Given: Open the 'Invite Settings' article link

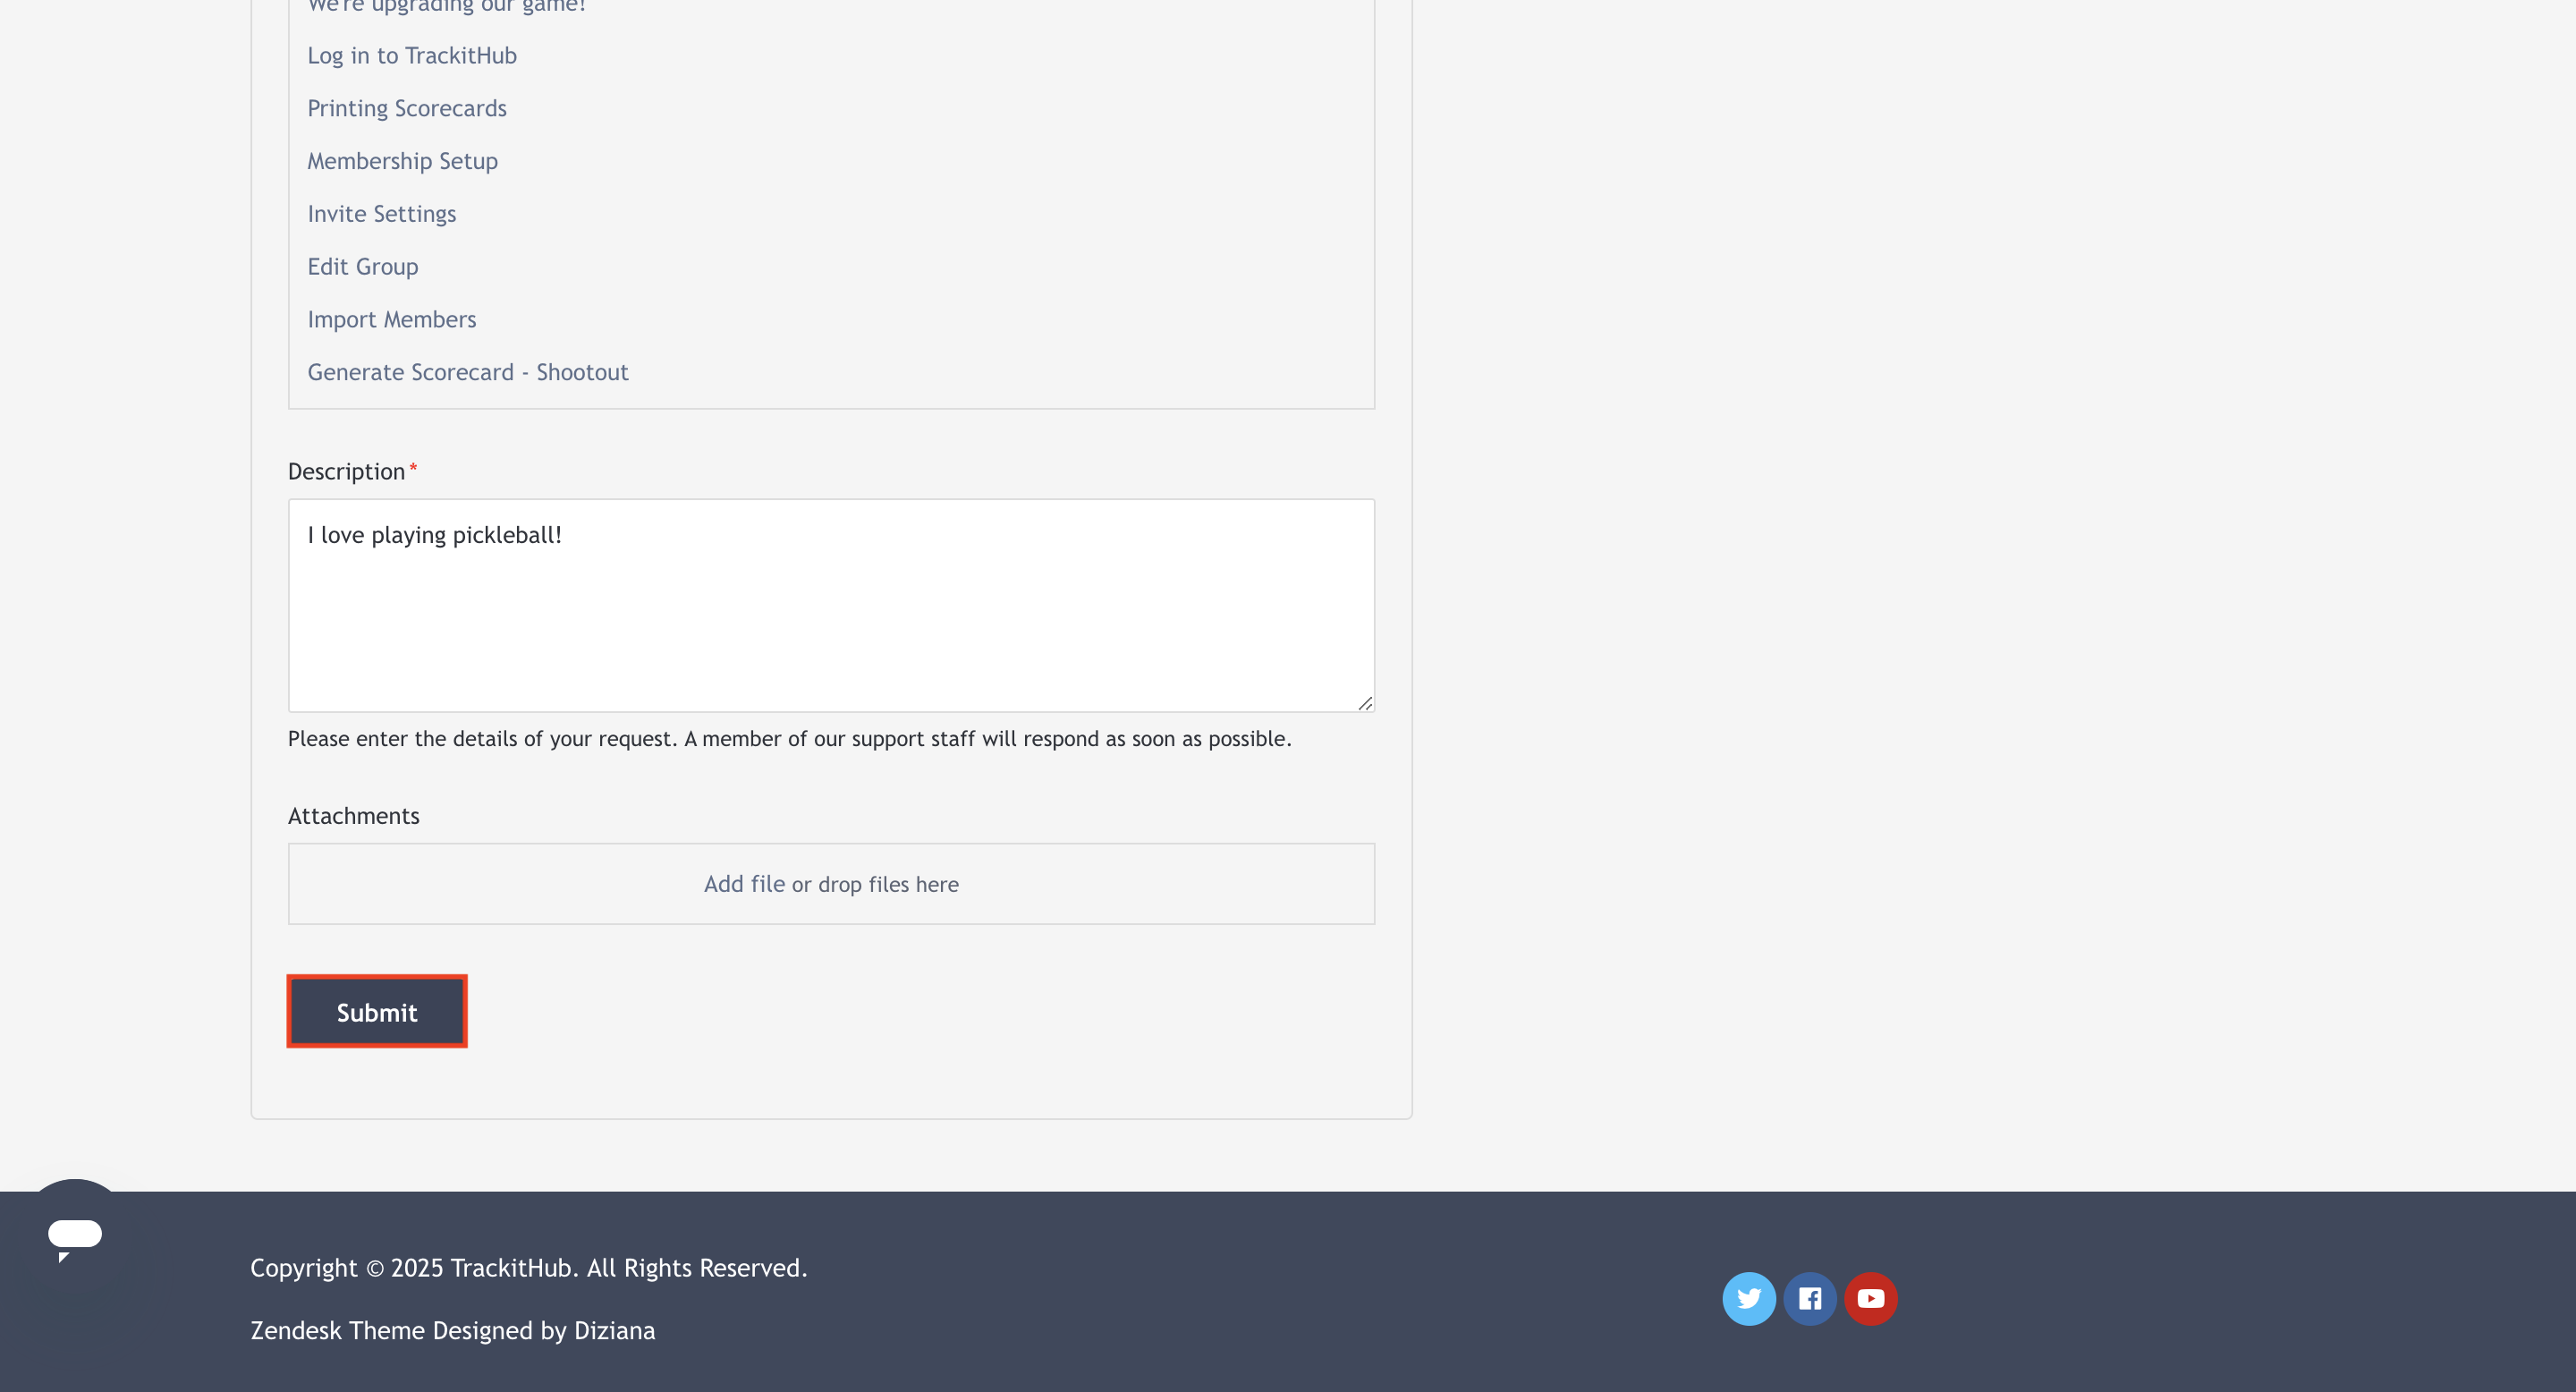Looking at the screenshot, I should point(381,214).
